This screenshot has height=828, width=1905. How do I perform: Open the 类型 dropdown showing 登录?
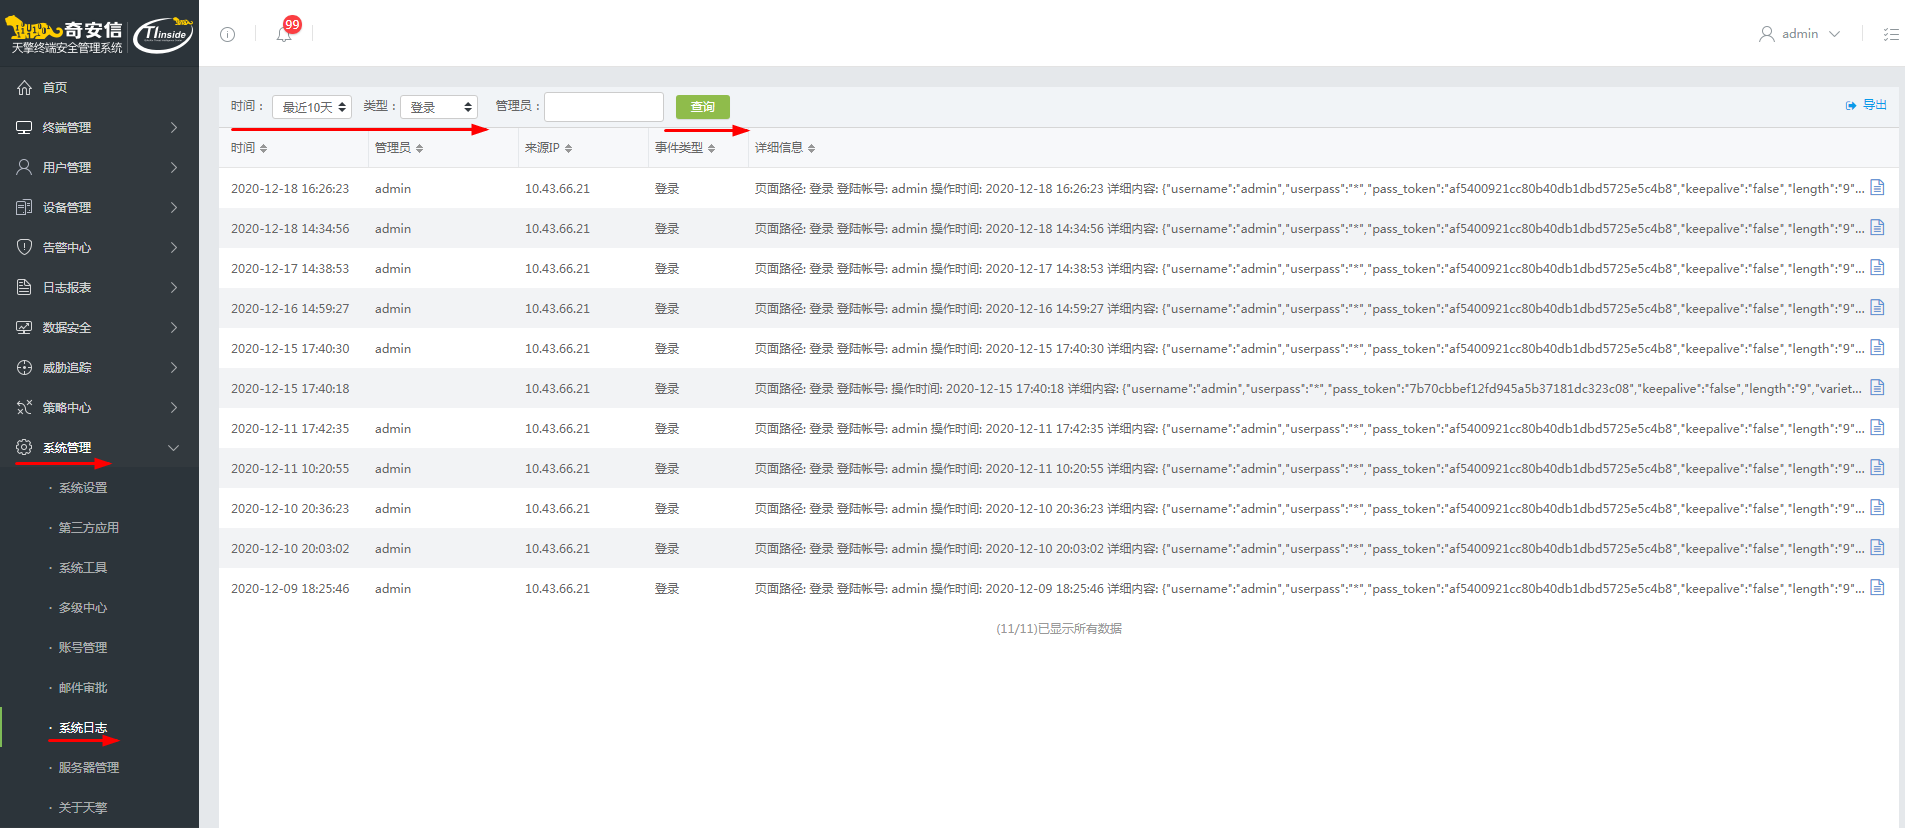pyautogui.click(x=439, y=107)
